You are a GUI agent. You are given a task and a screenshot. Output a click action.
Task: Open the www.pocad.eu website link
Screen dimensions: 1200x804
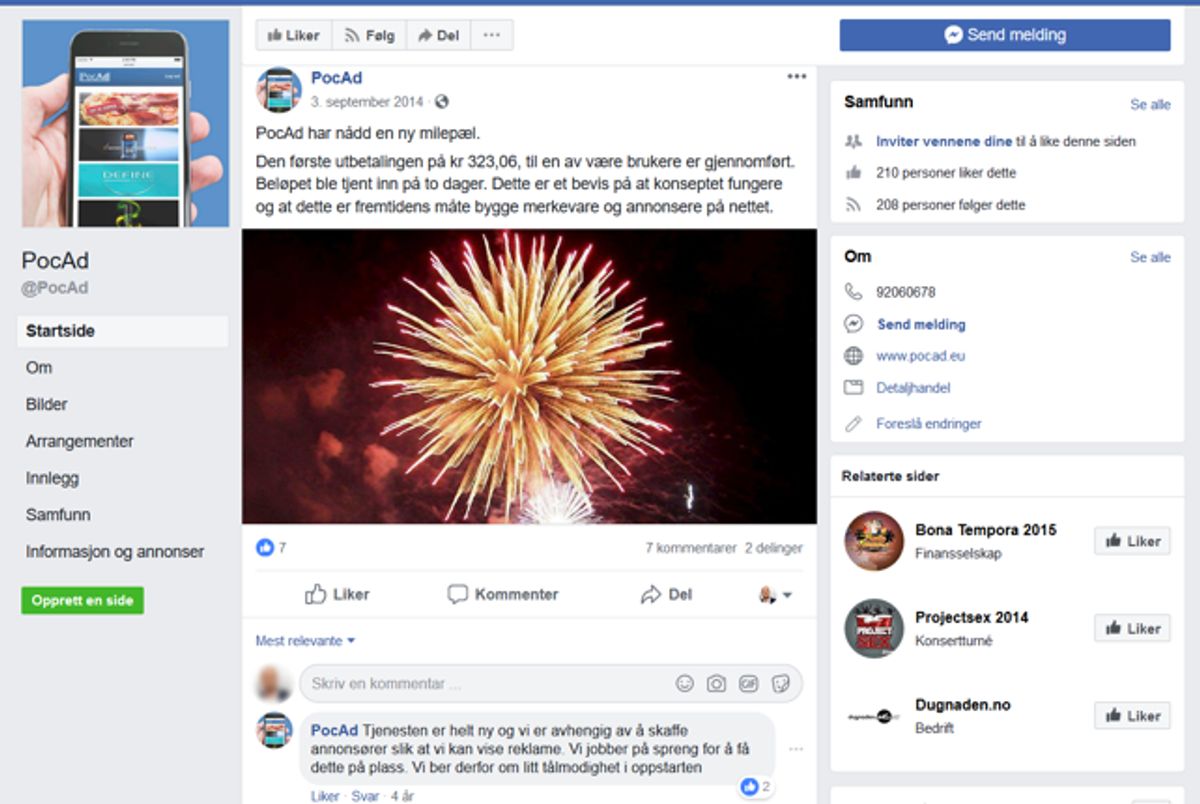point(920,356)
